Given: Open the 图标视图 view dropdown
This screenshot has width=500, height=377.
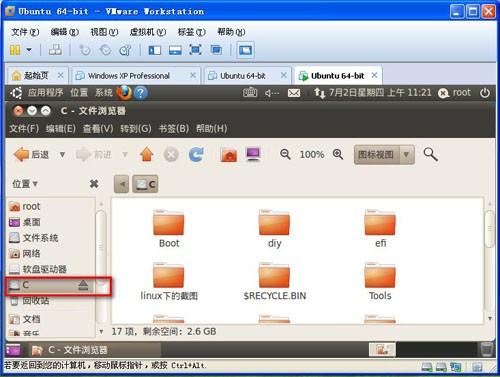Looking at the screenshot, I should [x=384, y=155].
